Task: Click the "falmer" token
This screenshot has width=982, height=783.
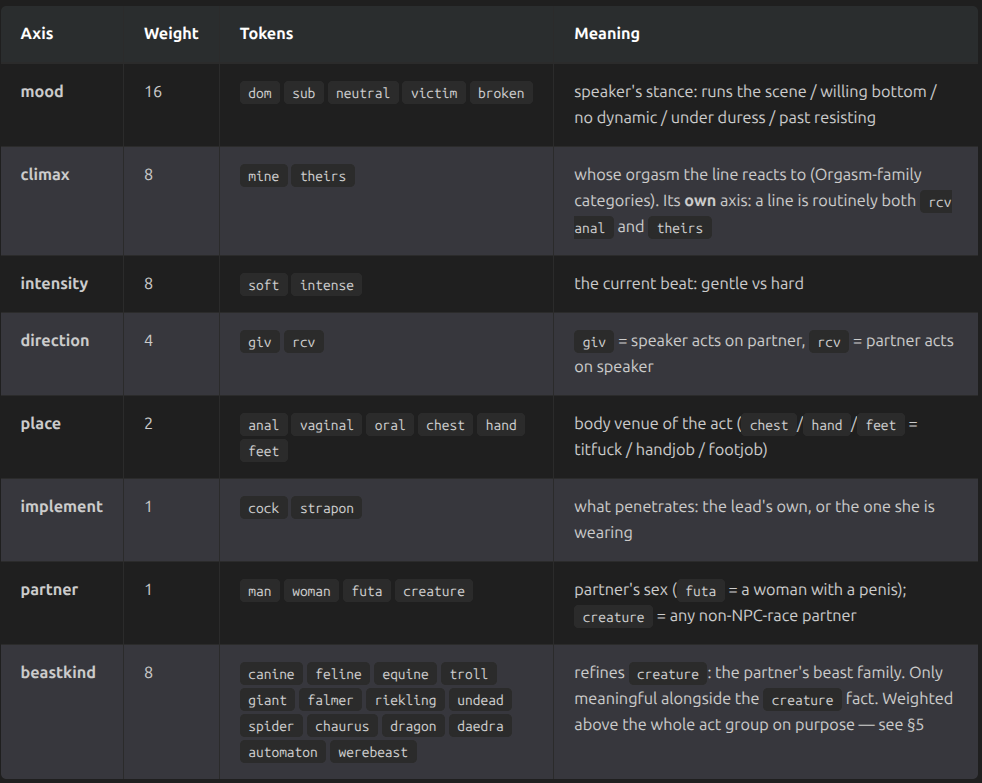Action: tap(330, 700)
